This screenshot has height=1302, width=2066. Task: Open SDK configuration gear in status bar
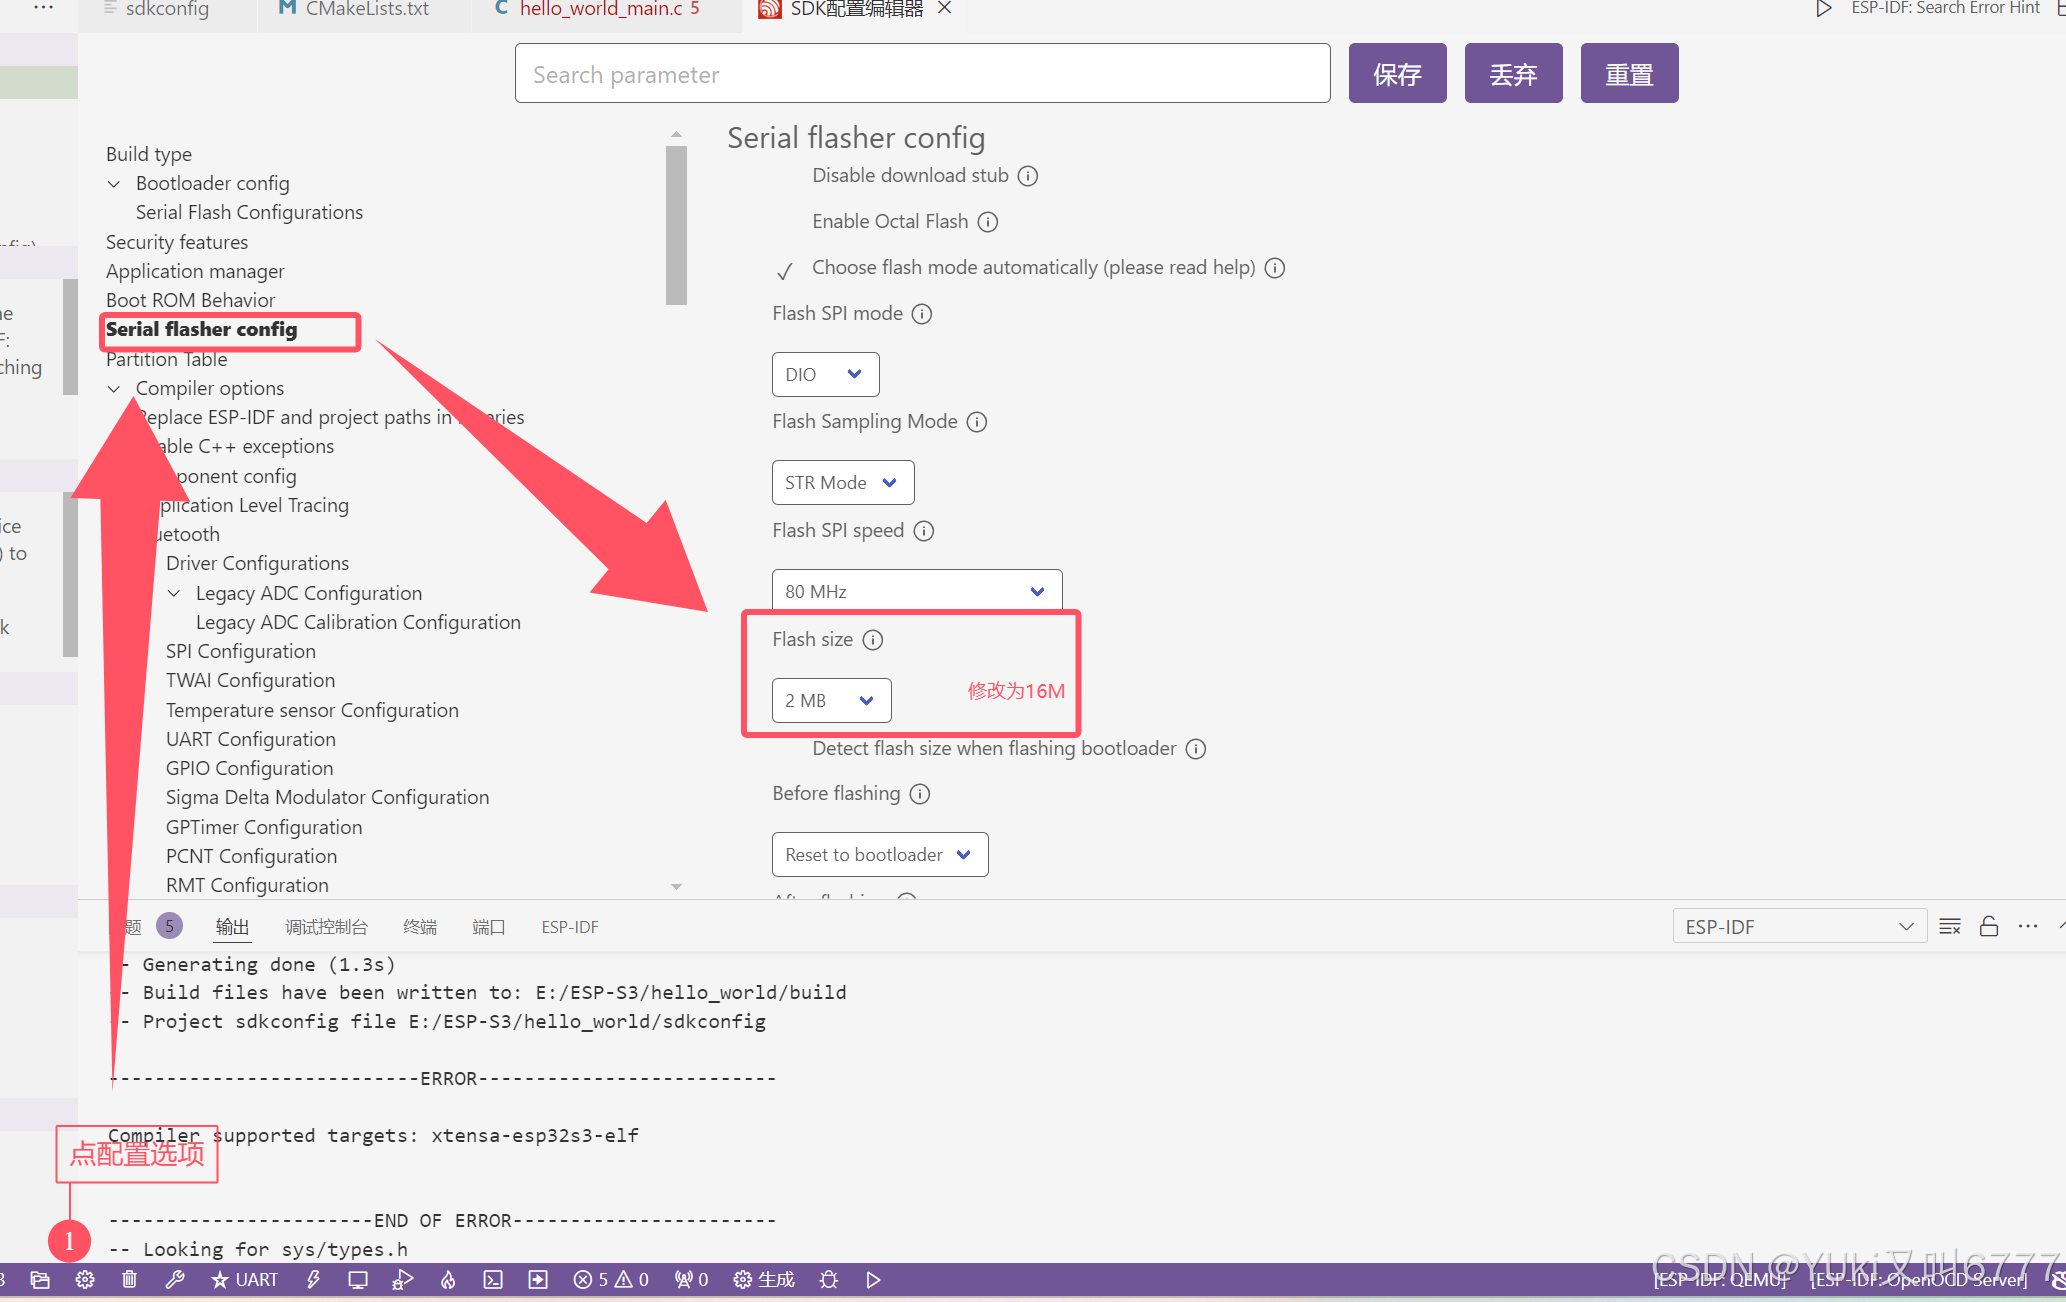85,1279
